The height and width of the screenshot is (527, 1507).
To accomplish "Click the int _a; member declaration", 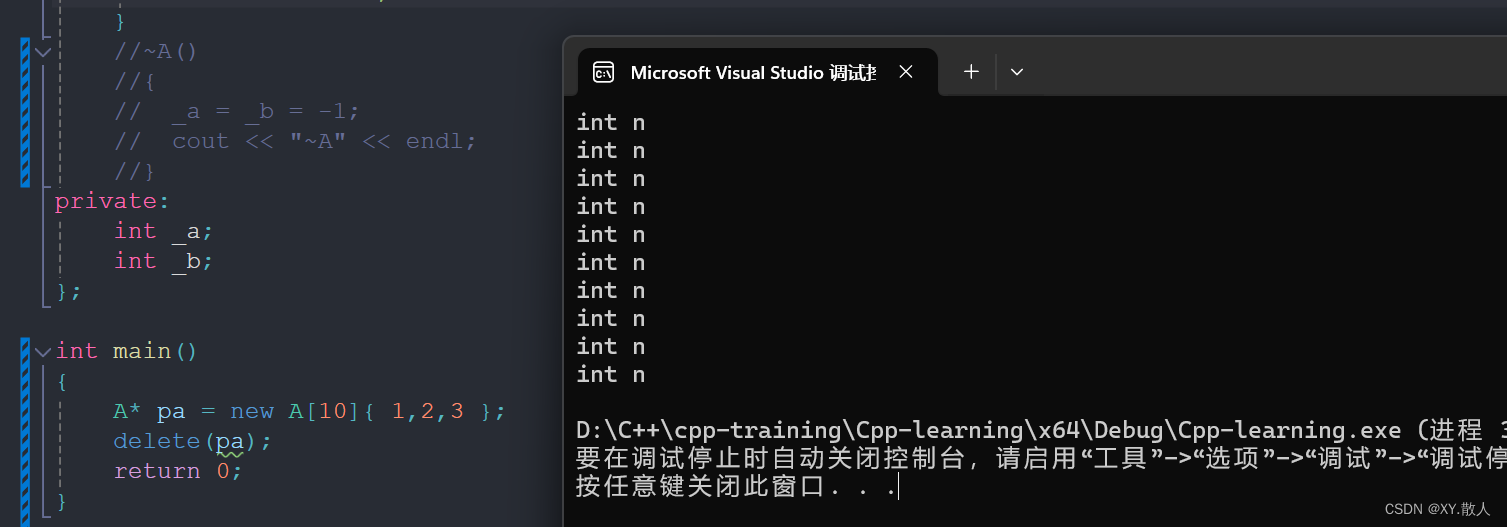I will (x=164, y=231).
